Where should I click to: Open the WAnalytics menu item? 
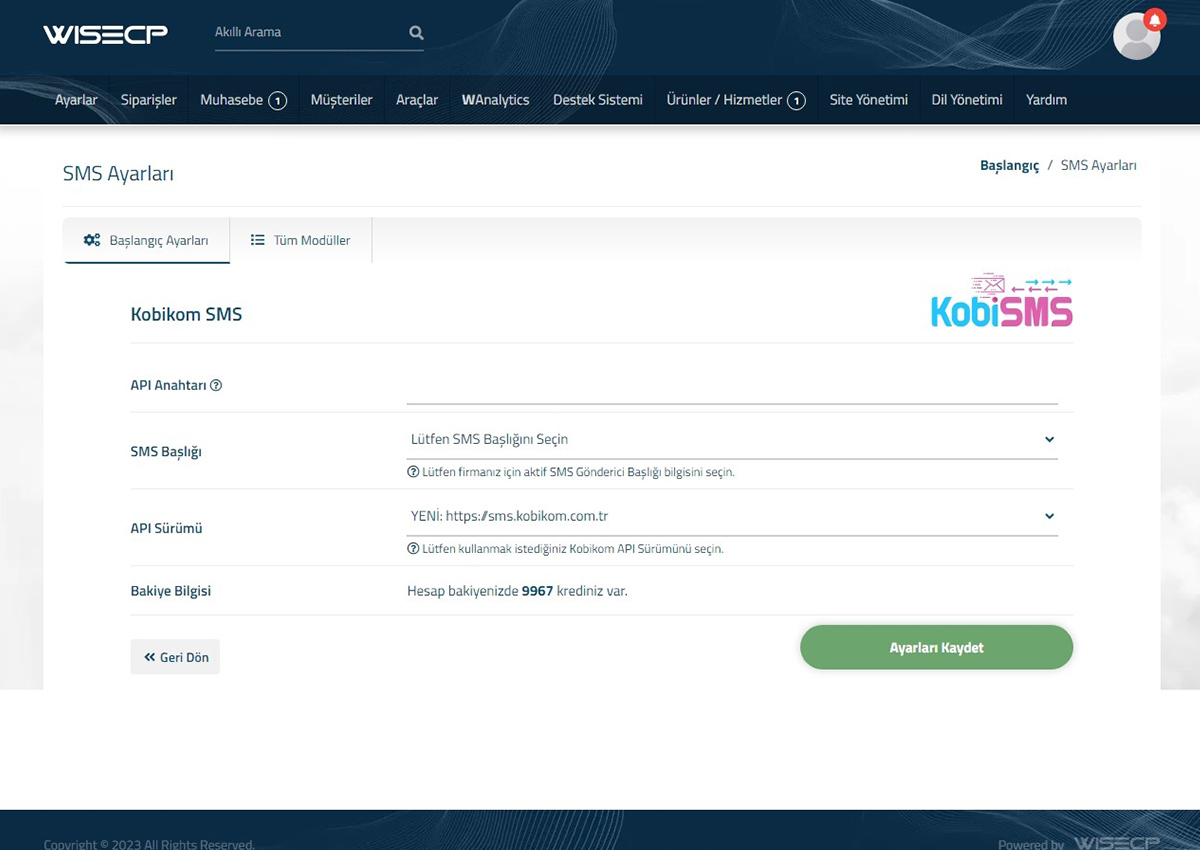point(495,100)
